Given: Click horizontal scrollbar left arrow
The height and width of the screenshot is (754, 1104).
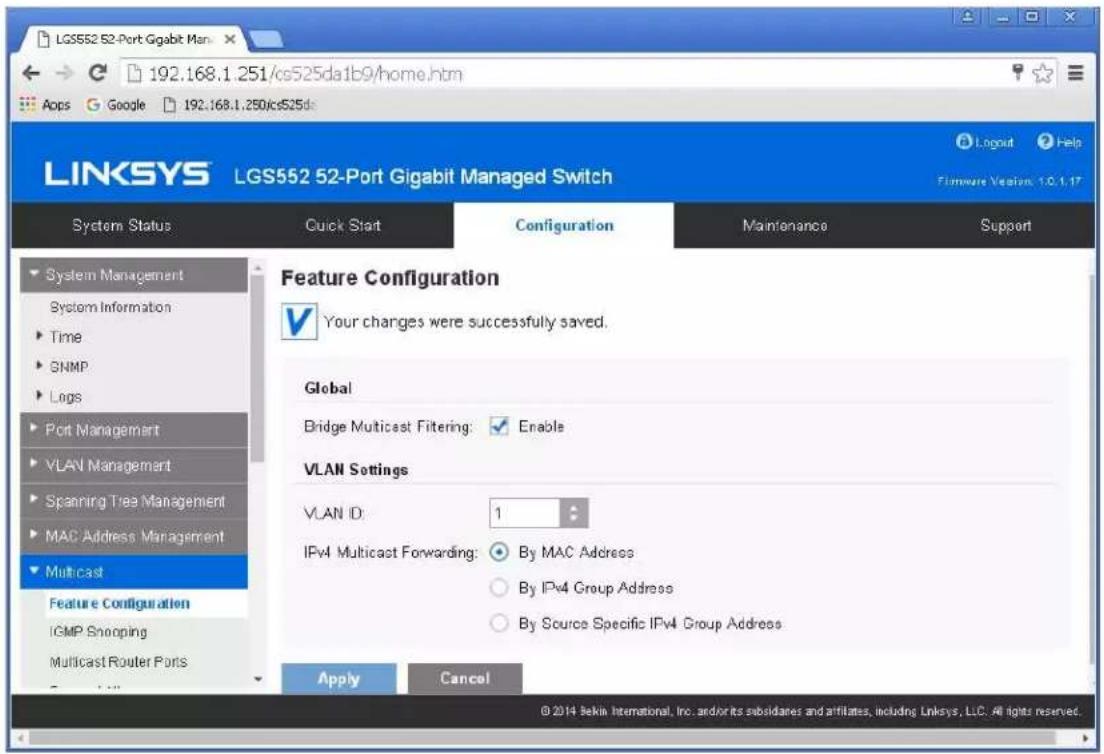Looking at the screenshot, I should pyautogui.click(x=20, y=739).
